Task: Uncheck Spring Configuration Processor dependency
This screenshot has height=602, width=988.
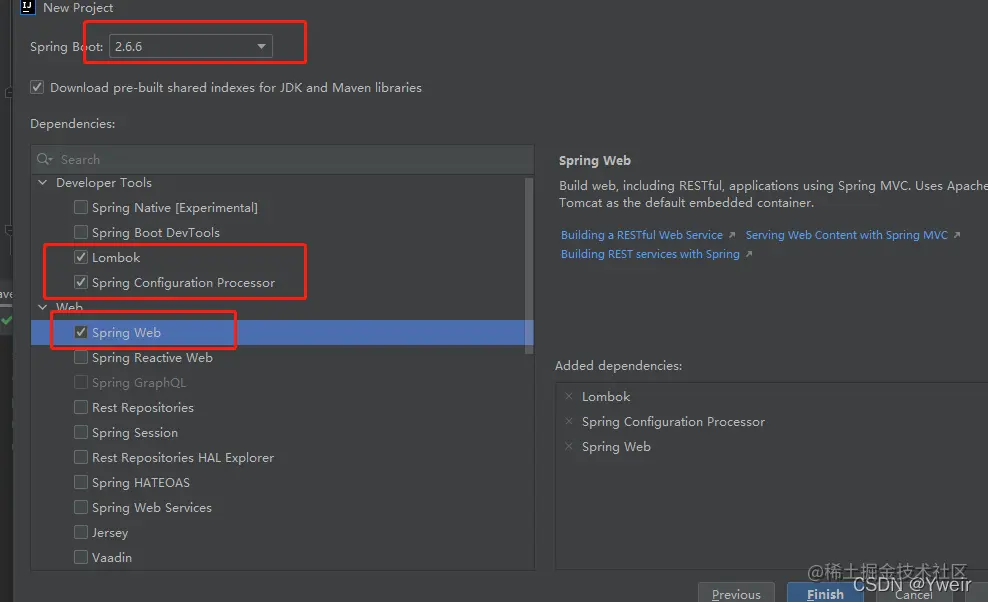Action: pos(81,282)
